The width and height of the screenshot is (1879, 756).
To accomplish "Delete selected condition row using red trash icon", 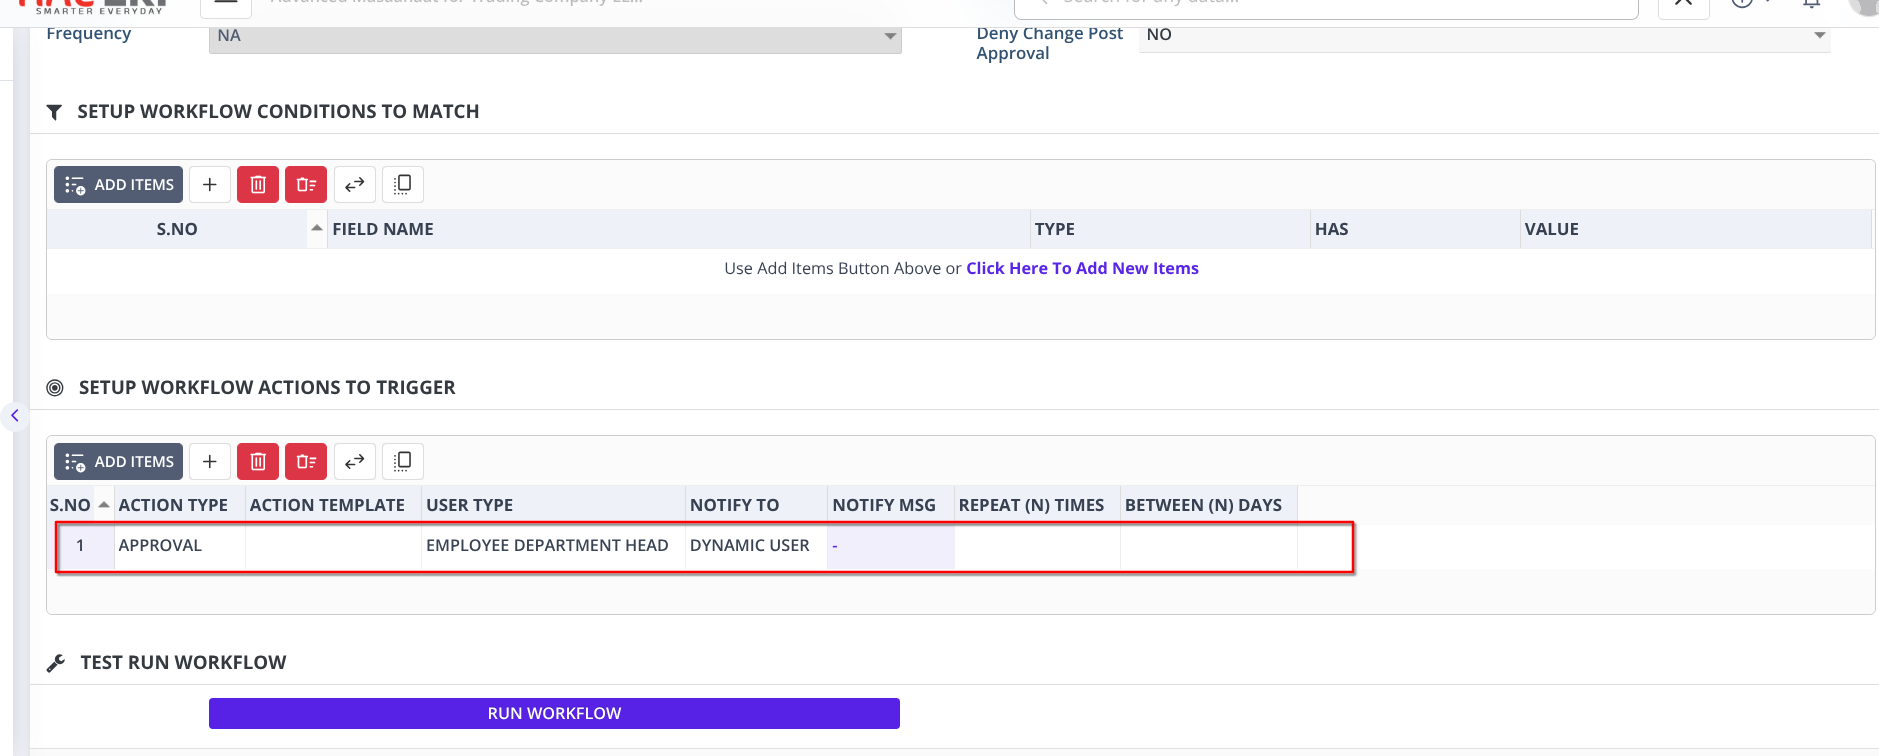I will point(258,185).
